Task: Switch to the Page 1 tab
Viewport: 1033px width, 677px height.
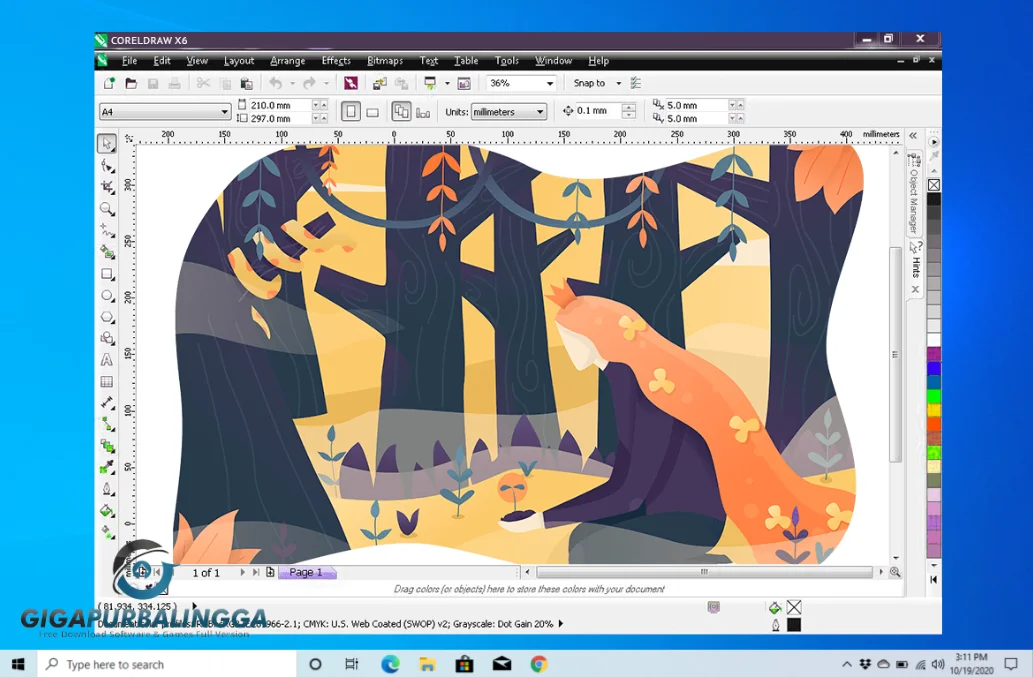Action: pyautogui.click(x=307, y=572)
